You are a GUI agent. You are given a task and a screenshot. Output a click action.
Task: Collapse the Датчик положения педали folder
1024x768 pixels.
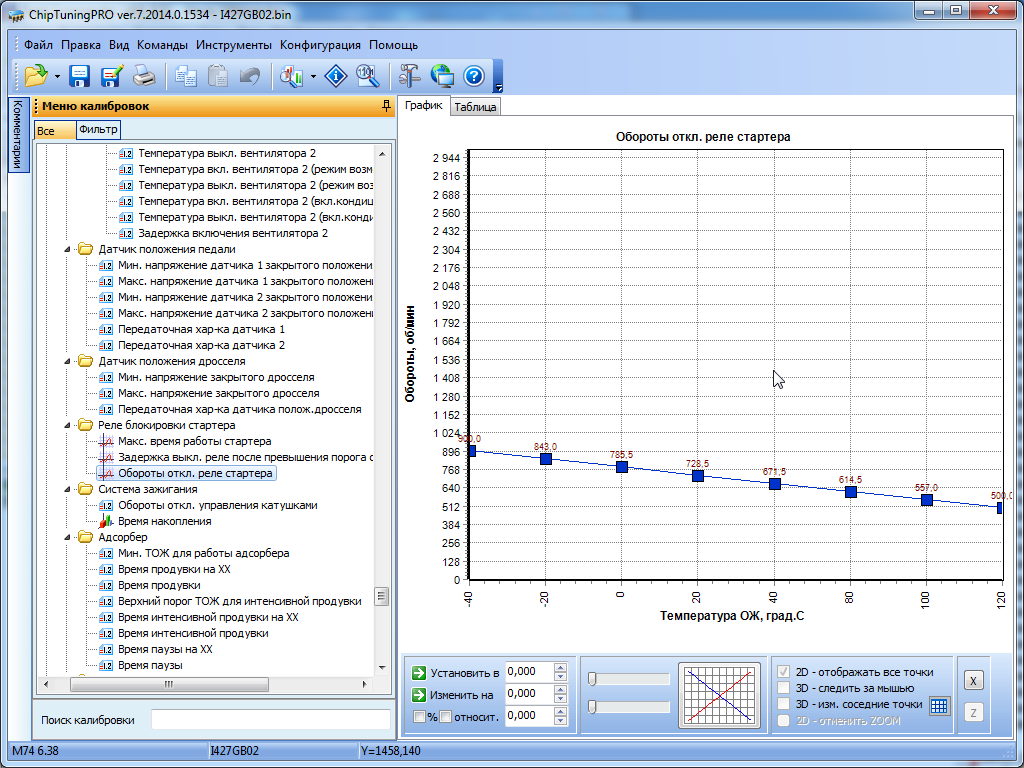68,250
